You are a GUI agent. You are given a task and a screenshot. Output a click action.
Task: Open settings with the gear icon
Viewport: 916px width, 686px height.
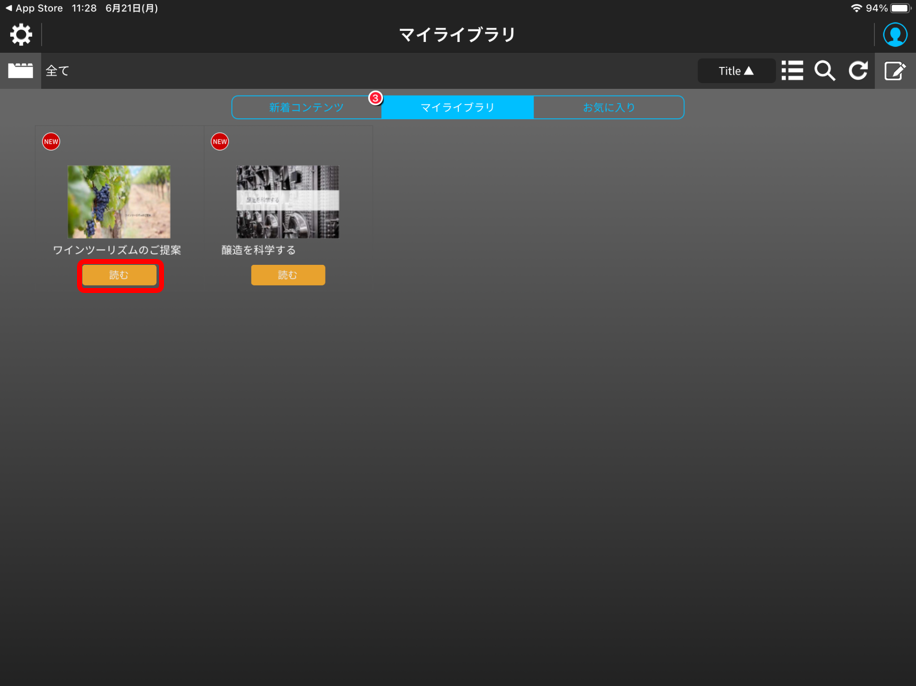point(21,35)
